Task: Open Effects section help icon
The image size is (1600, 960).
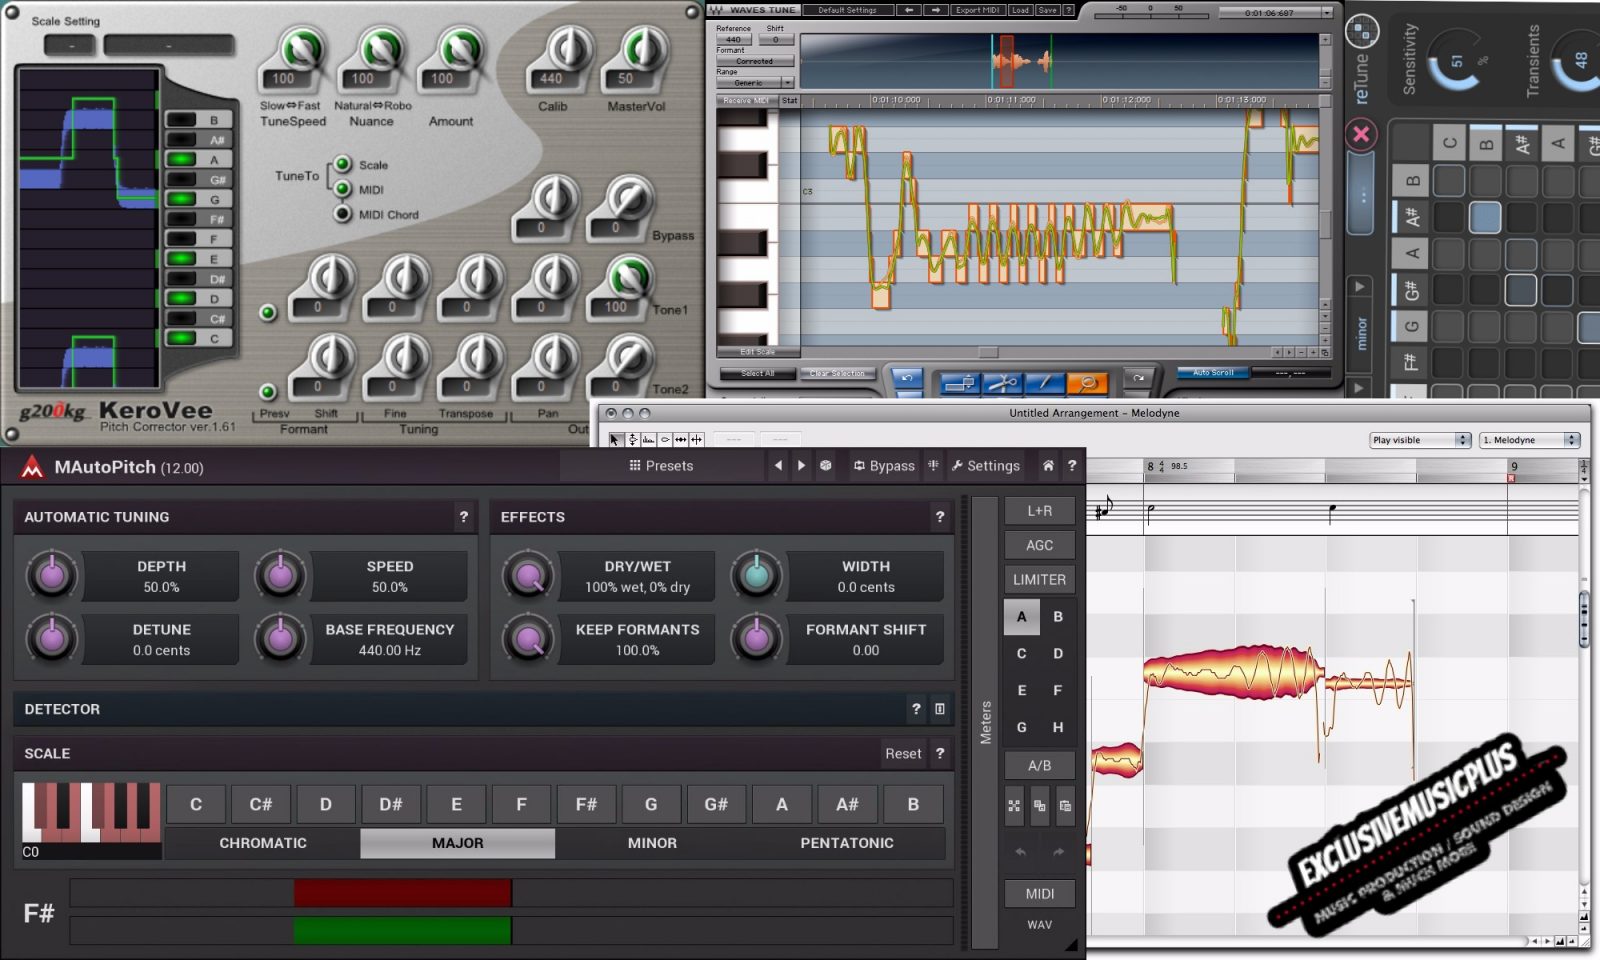Action: tap(939, 517)
